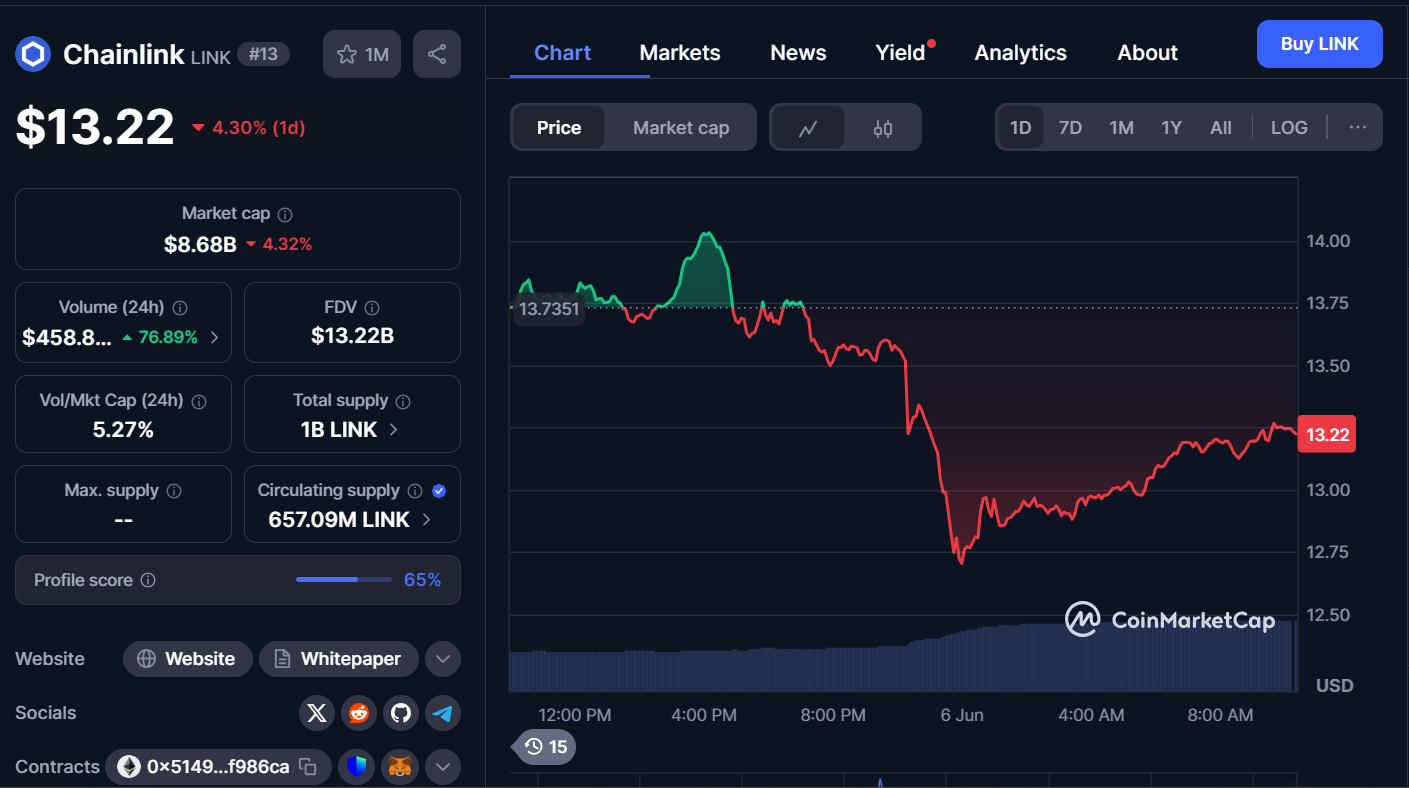Click the Volume (24h) info icon

pos(180,308)
